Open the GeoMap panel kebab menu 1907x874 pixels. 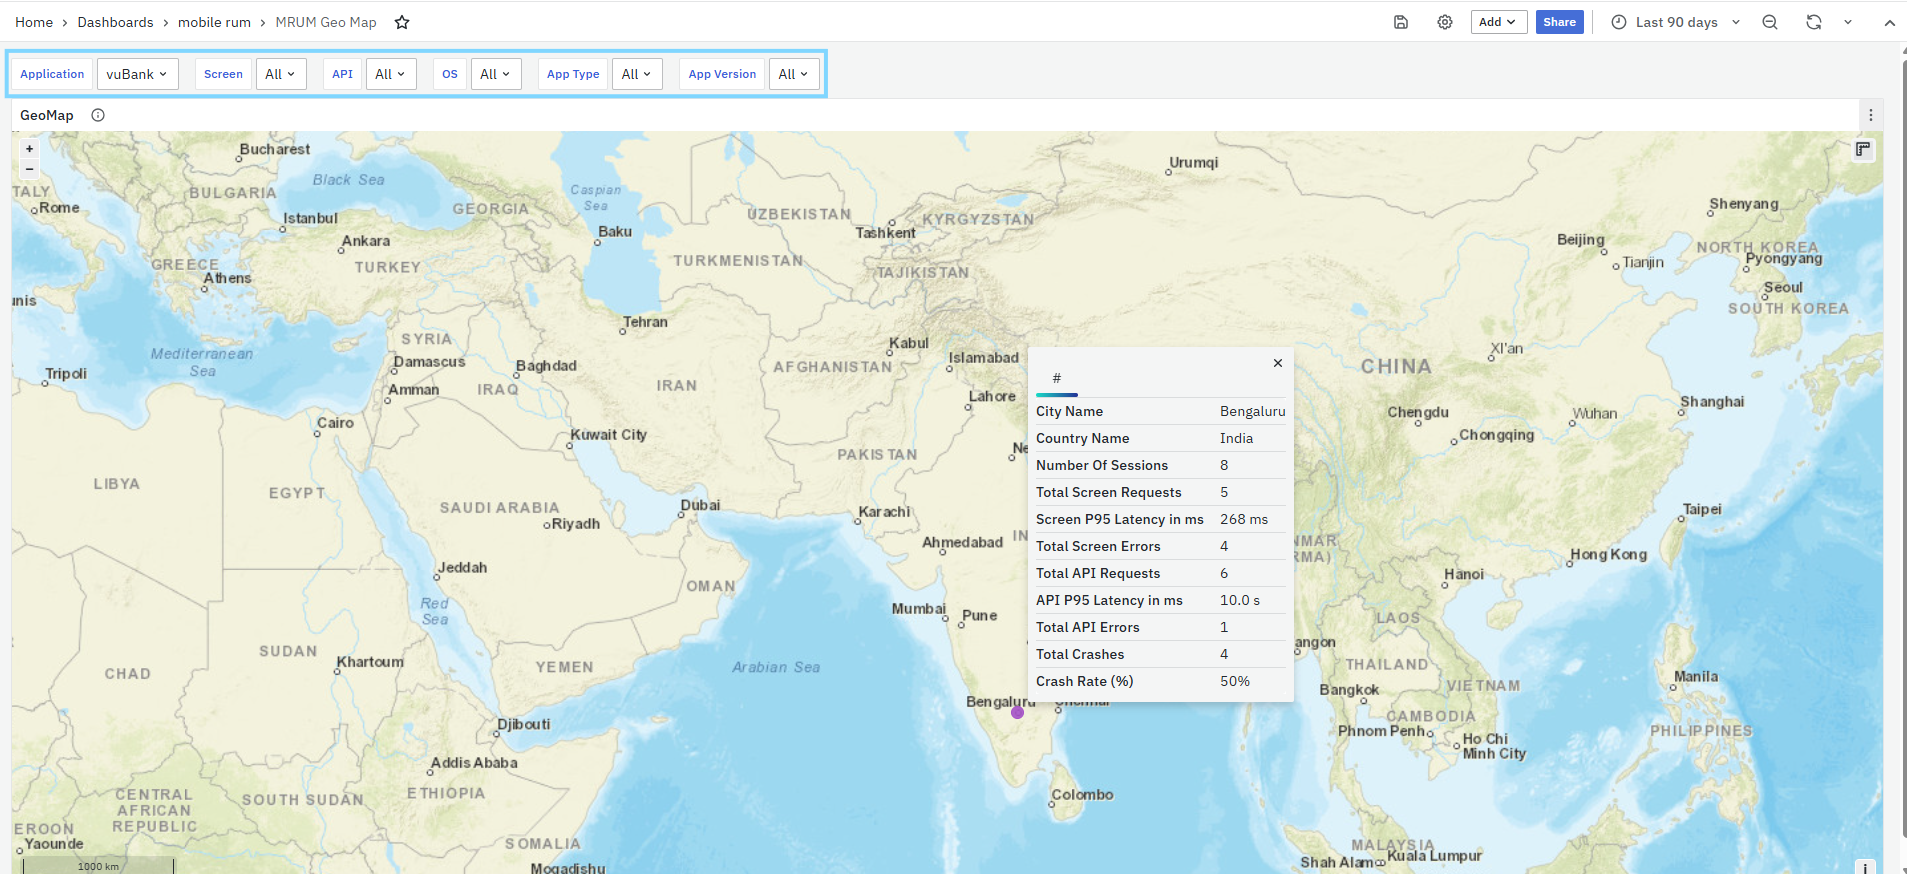(x=1871, y=115)
